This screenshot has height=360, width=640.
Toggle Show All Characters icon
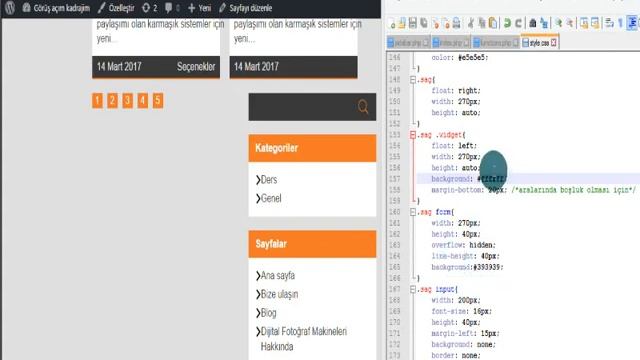[x=620, y=23]
